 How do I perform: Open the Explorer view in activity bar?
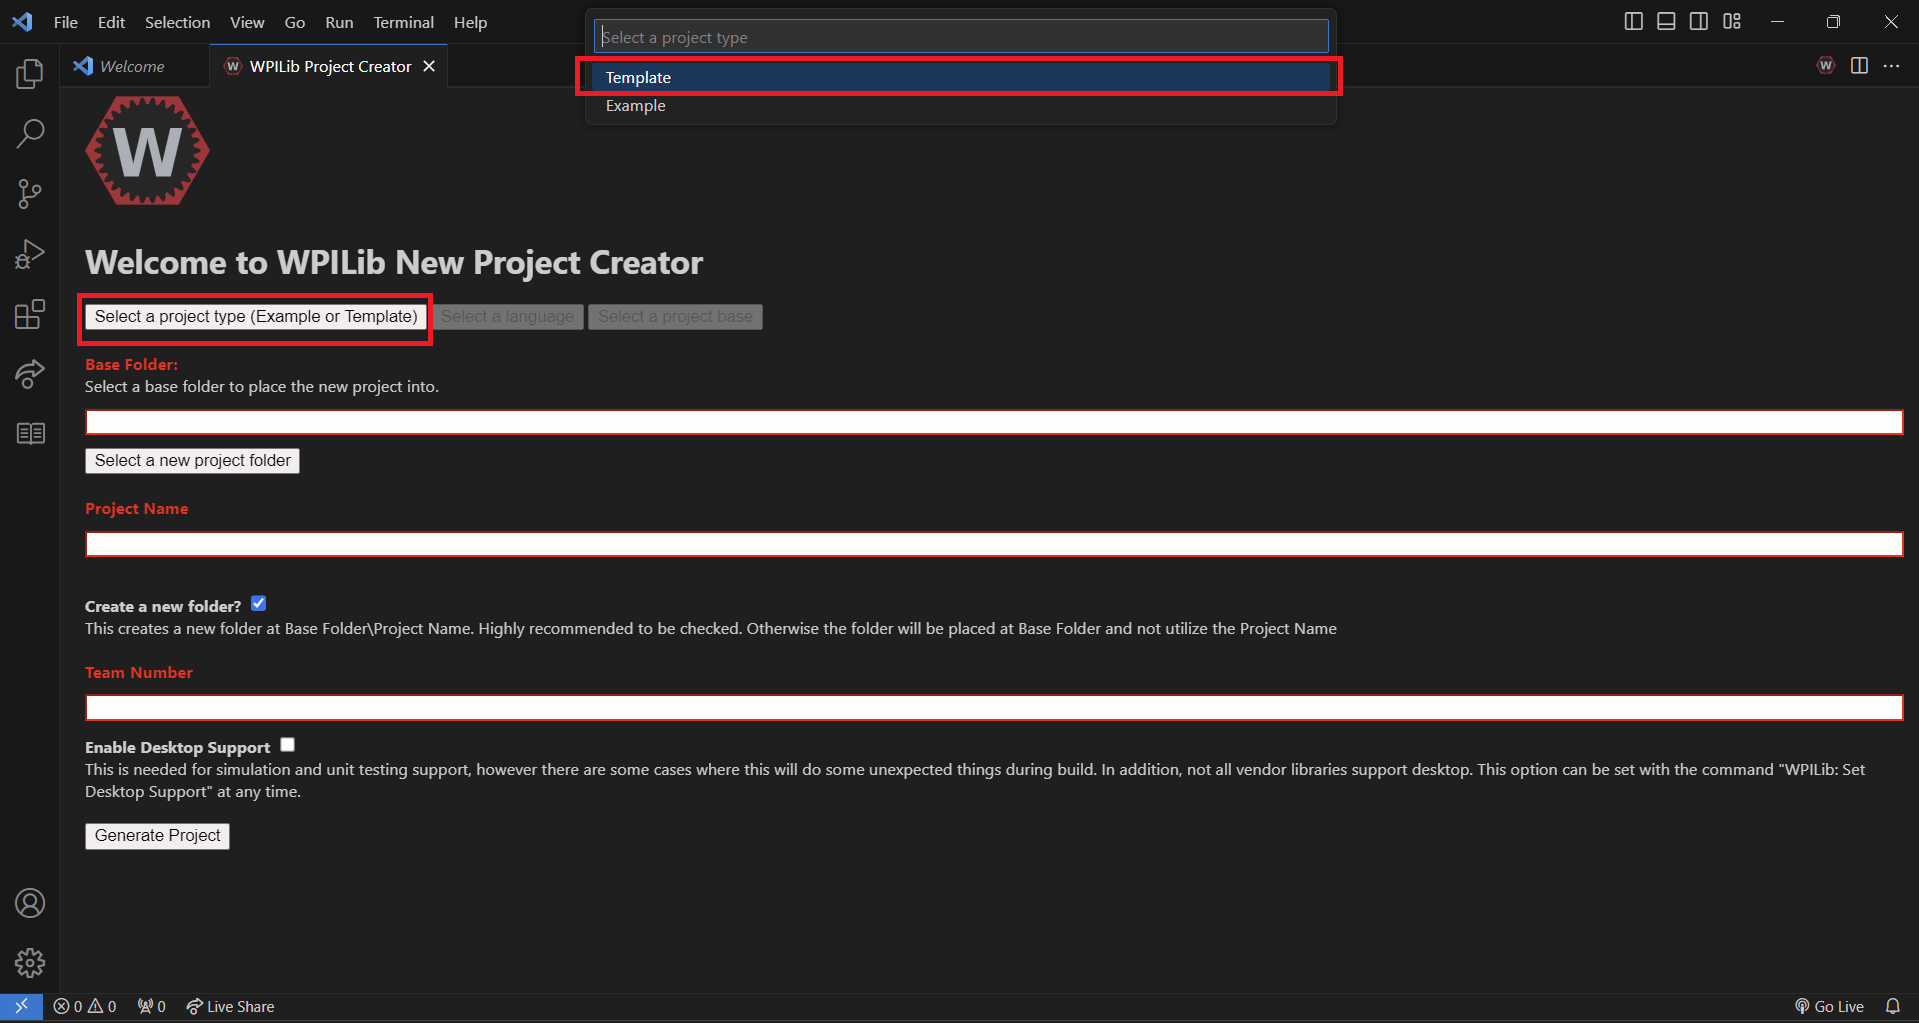coord(30,73)
